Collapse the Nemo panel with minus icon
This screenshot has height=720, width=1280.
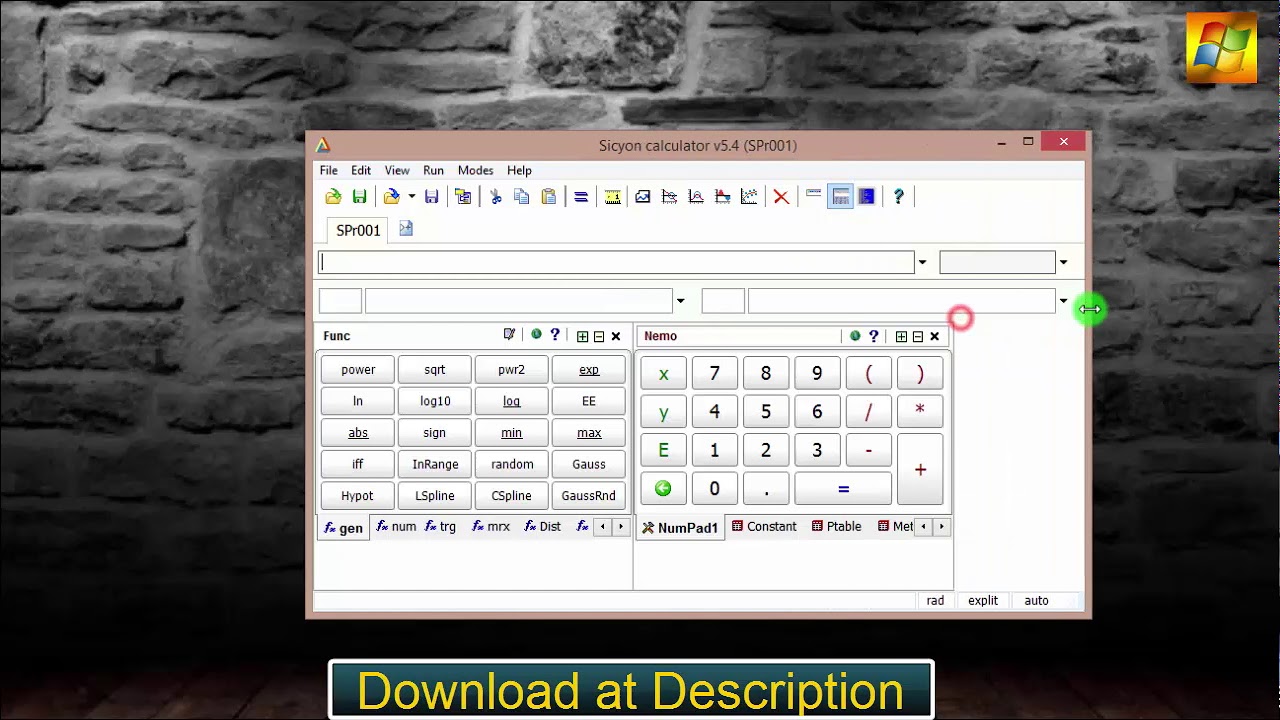(918, 336)
